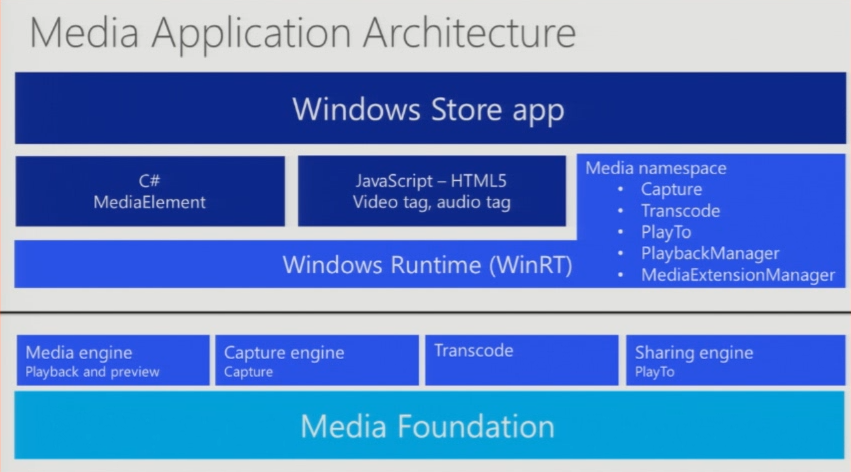This screenshot has height=472, width=851.
Task: Click the 'Capture engine' block
Action: coord(317,360)
